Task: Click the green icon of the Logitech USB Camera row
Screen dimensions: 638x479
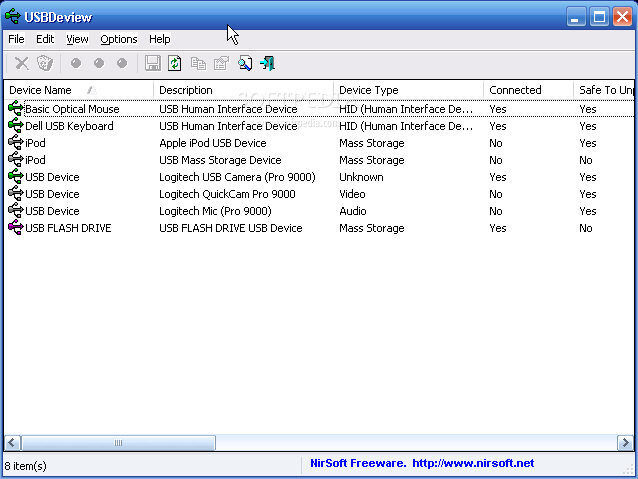Action: pos(15,177)
